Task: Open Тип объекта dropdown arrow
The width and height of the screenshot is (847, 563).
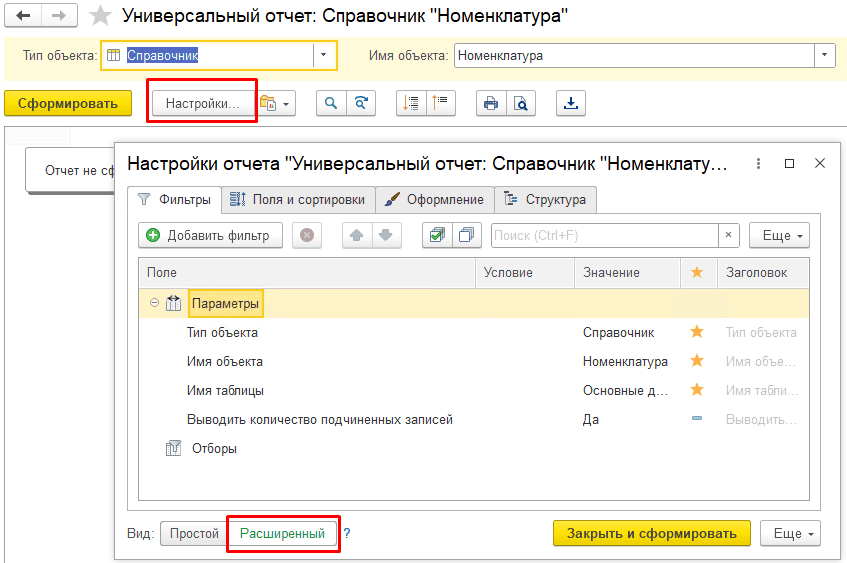Action: click(x=324, y=55)
